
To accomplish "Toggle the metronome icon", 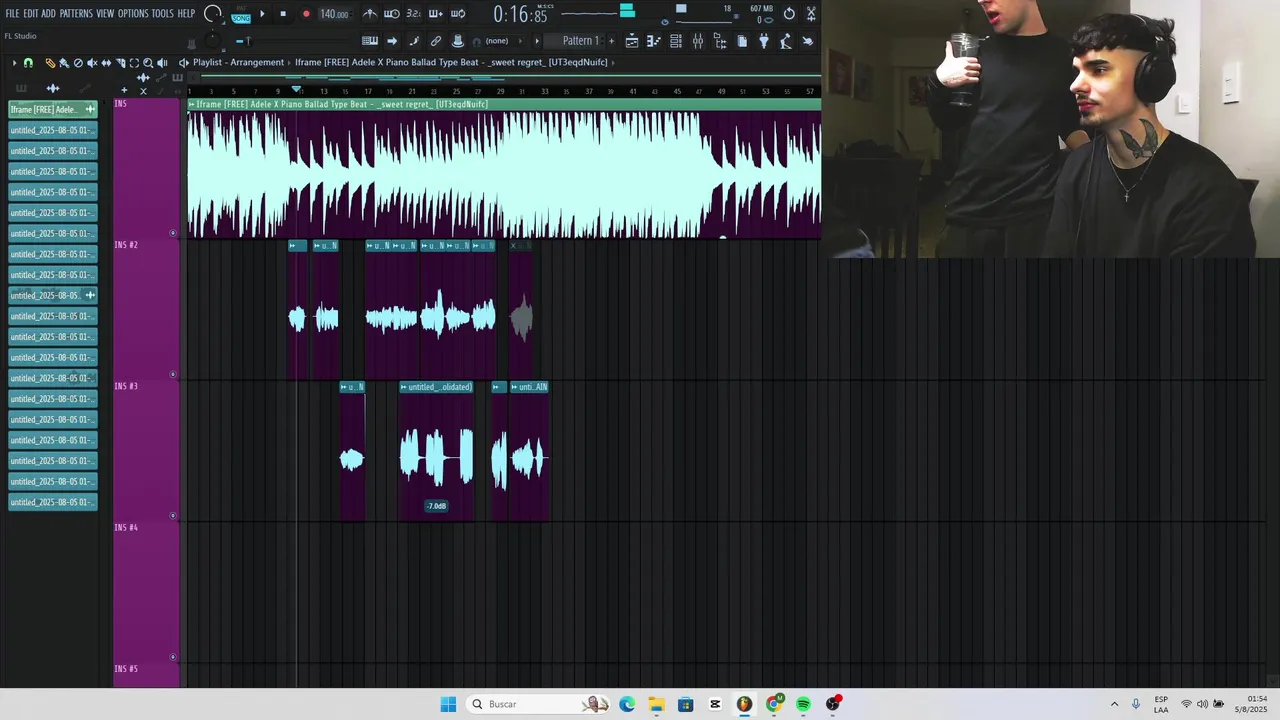I will tap(370, 14).
